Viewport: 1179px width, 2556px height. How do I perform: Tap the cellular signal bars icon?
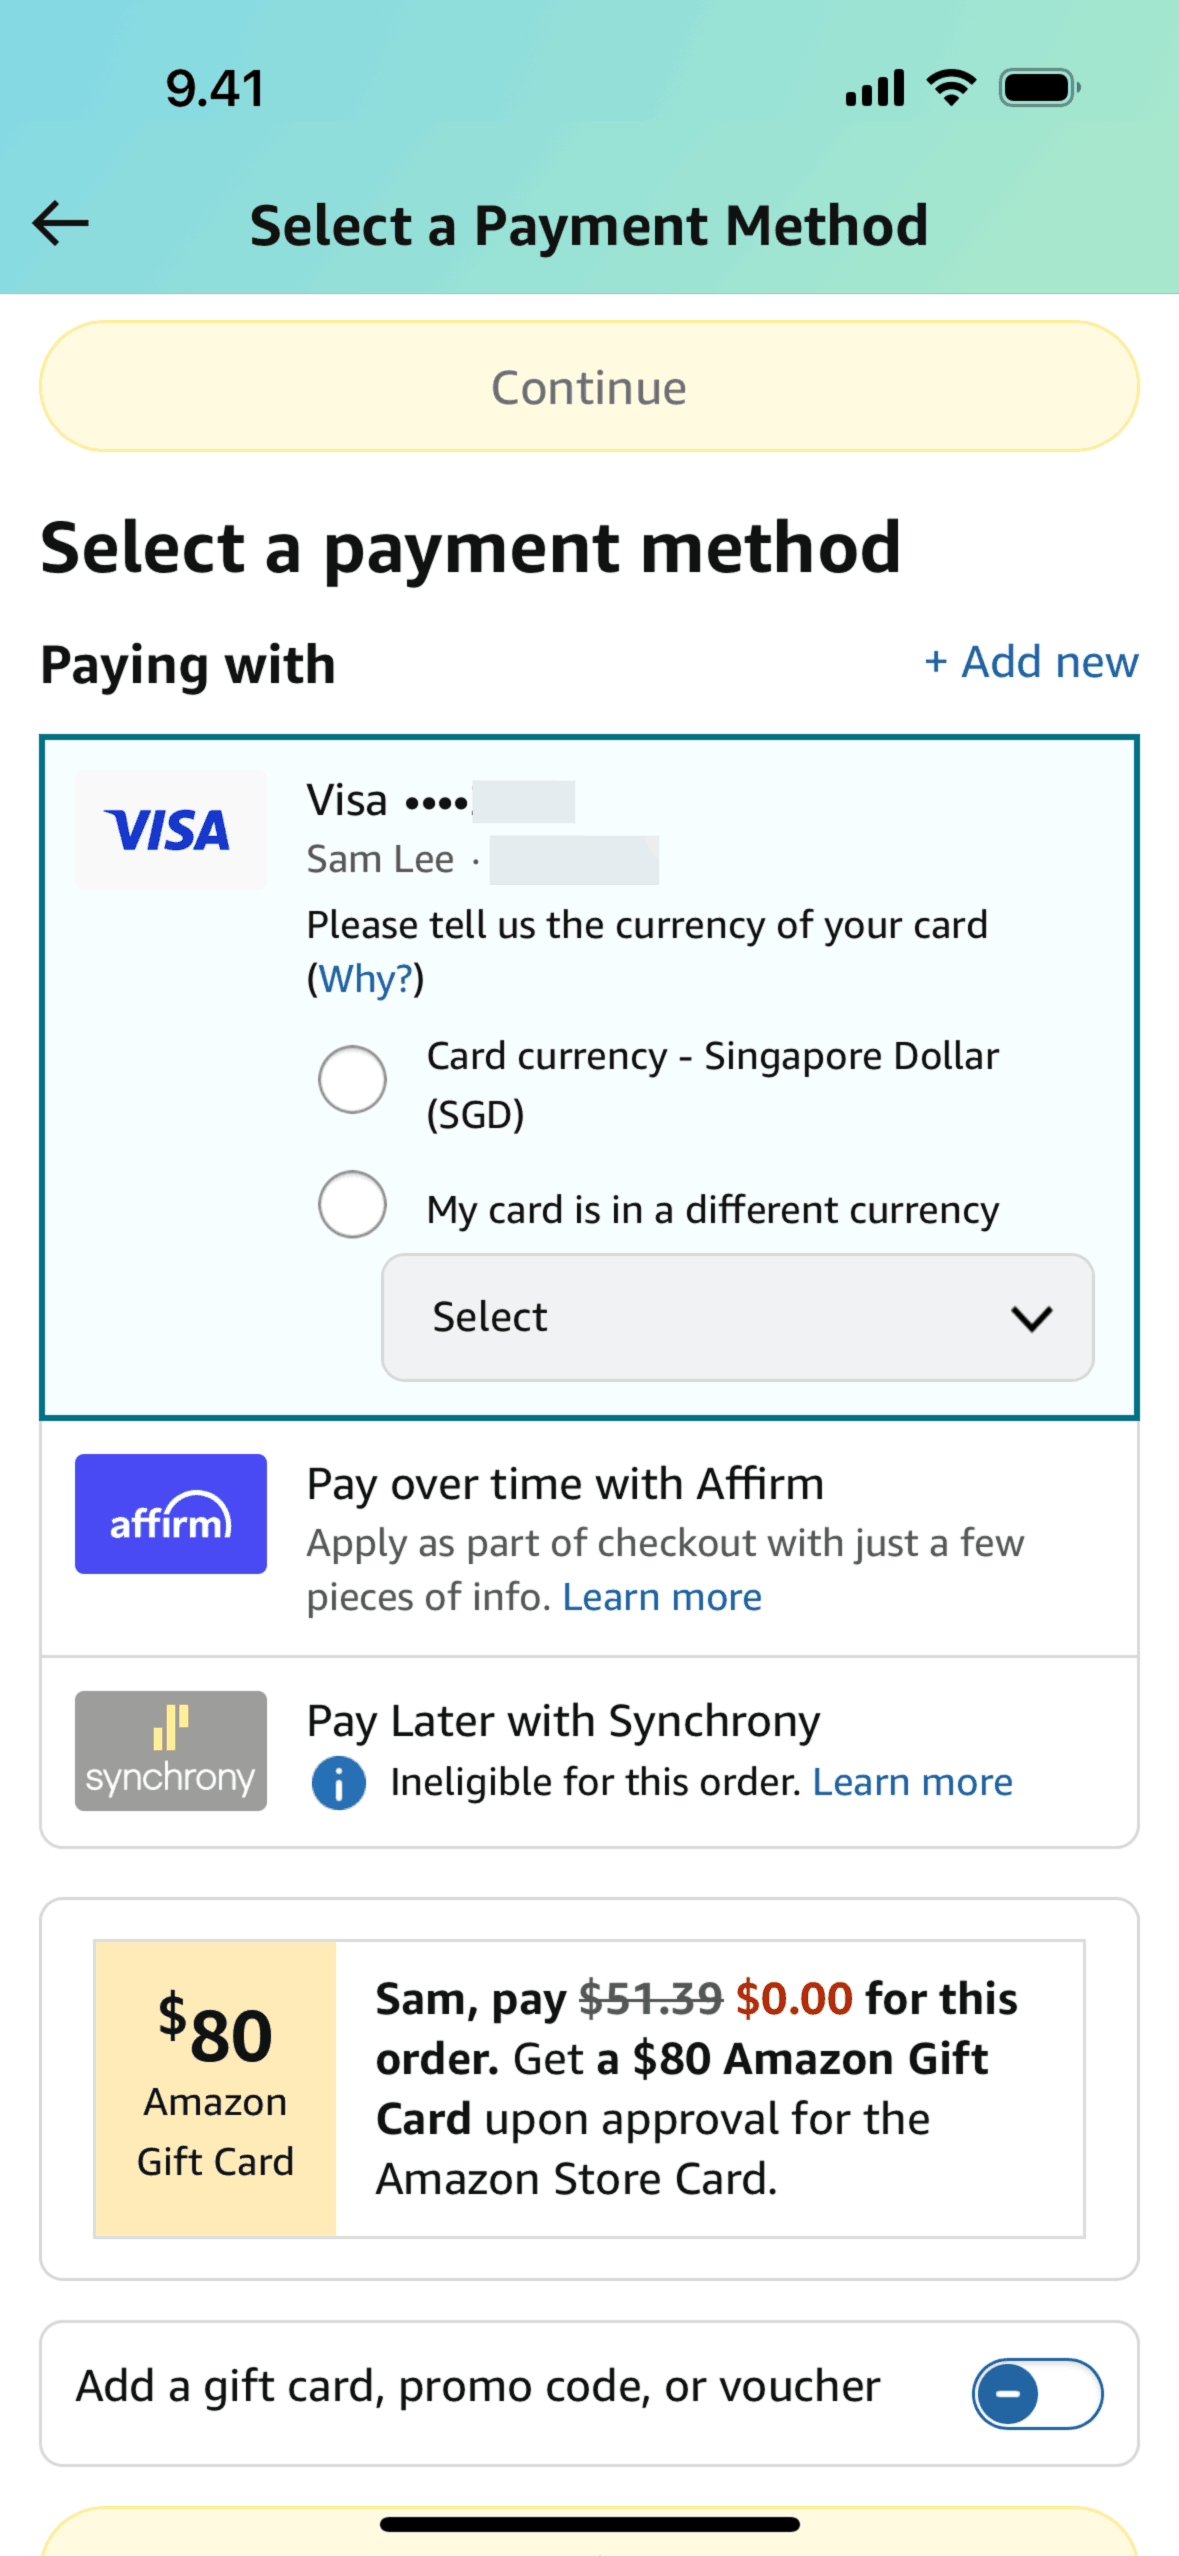point(875,88)
